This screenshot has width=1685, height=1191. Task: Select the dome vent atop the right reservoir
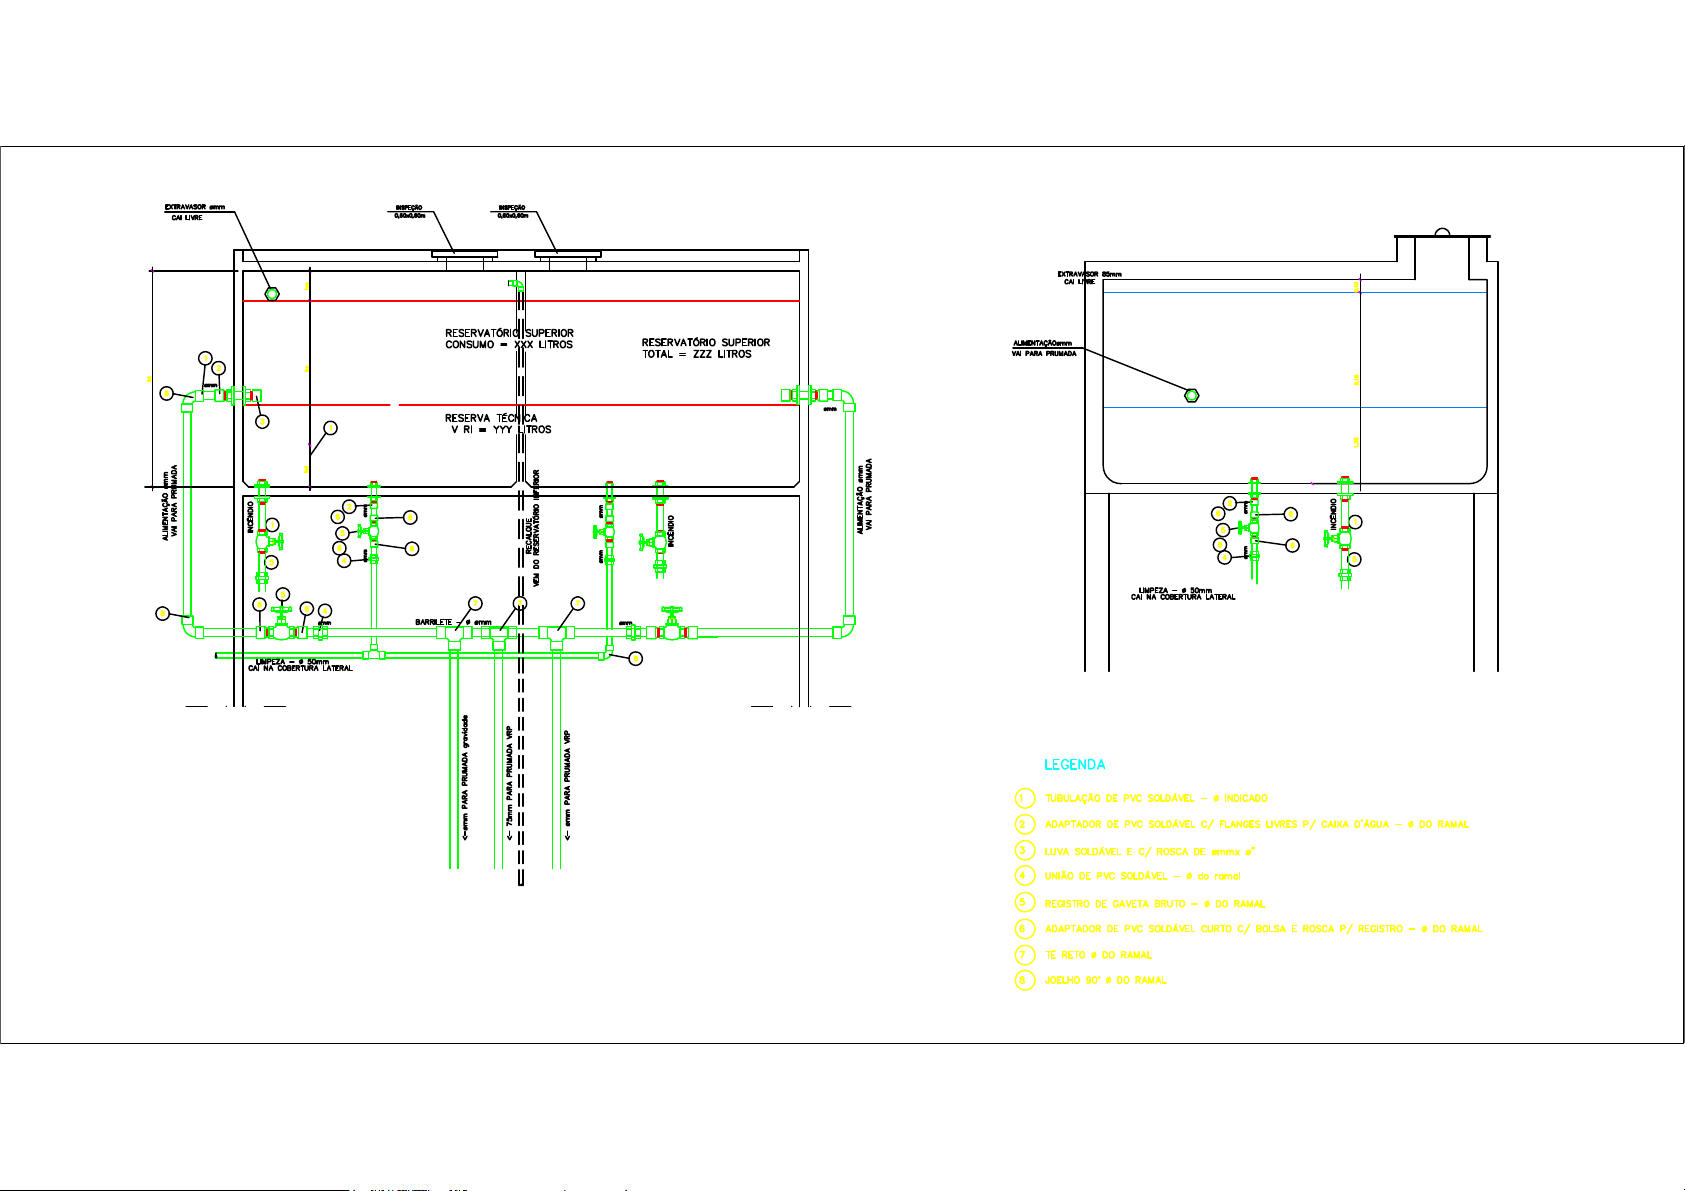[1442, 232]
